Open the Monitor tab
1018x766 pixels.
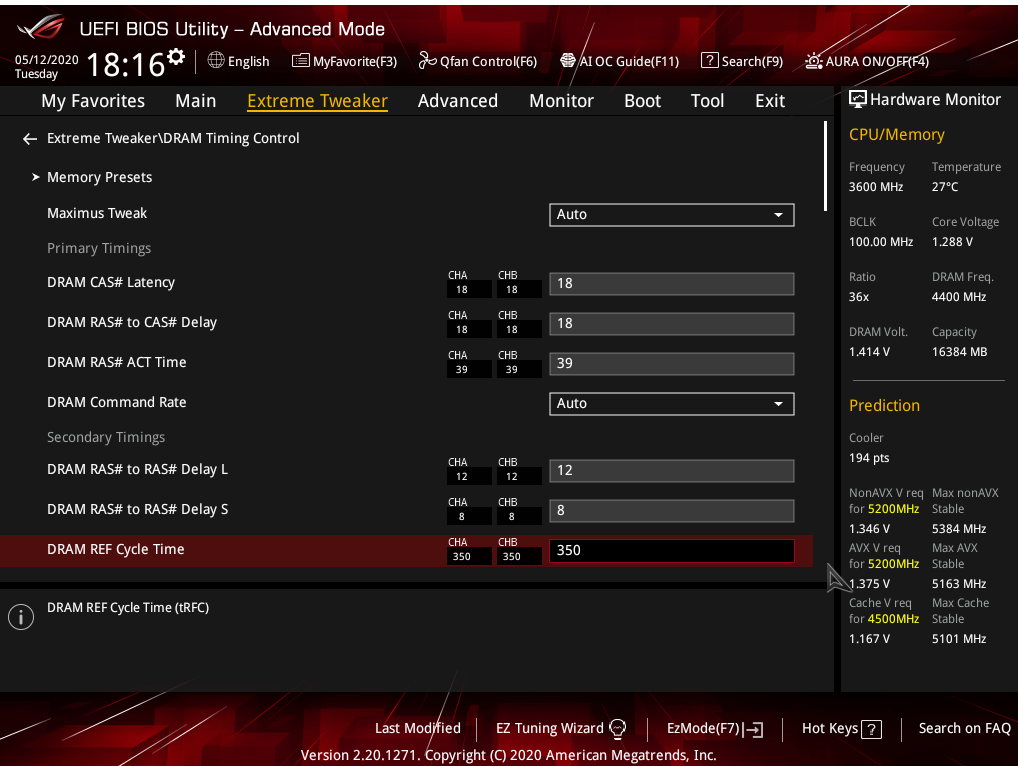click(x=561, y=101)
